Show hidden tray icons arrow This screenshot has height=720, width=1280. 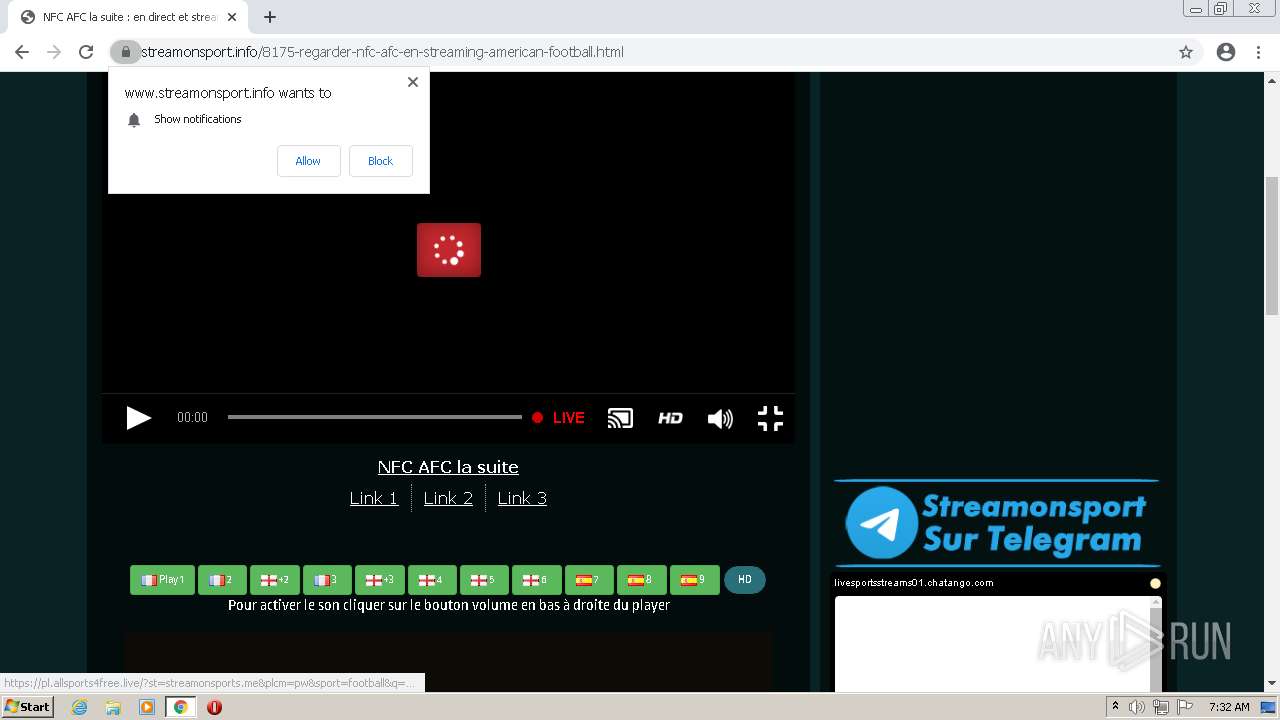(1116, 706)
